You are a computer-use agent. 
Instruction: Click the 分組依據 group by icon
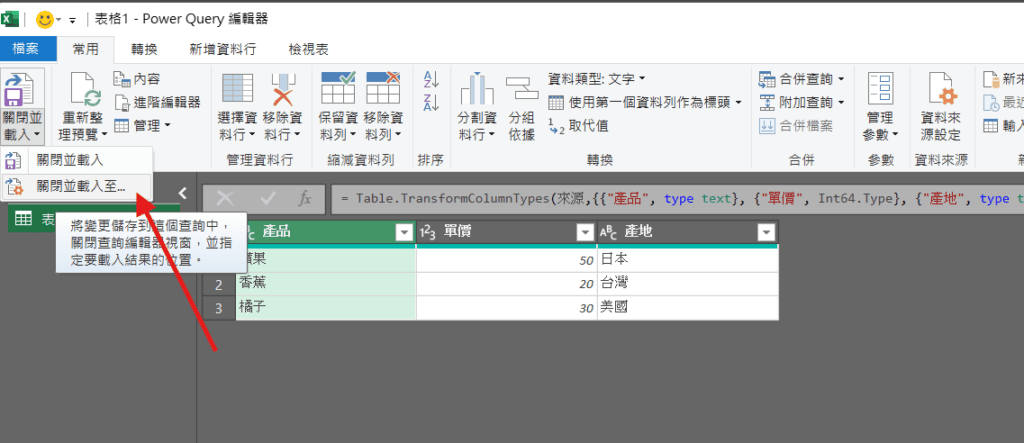pyautogui.click(x=521, y=92)
